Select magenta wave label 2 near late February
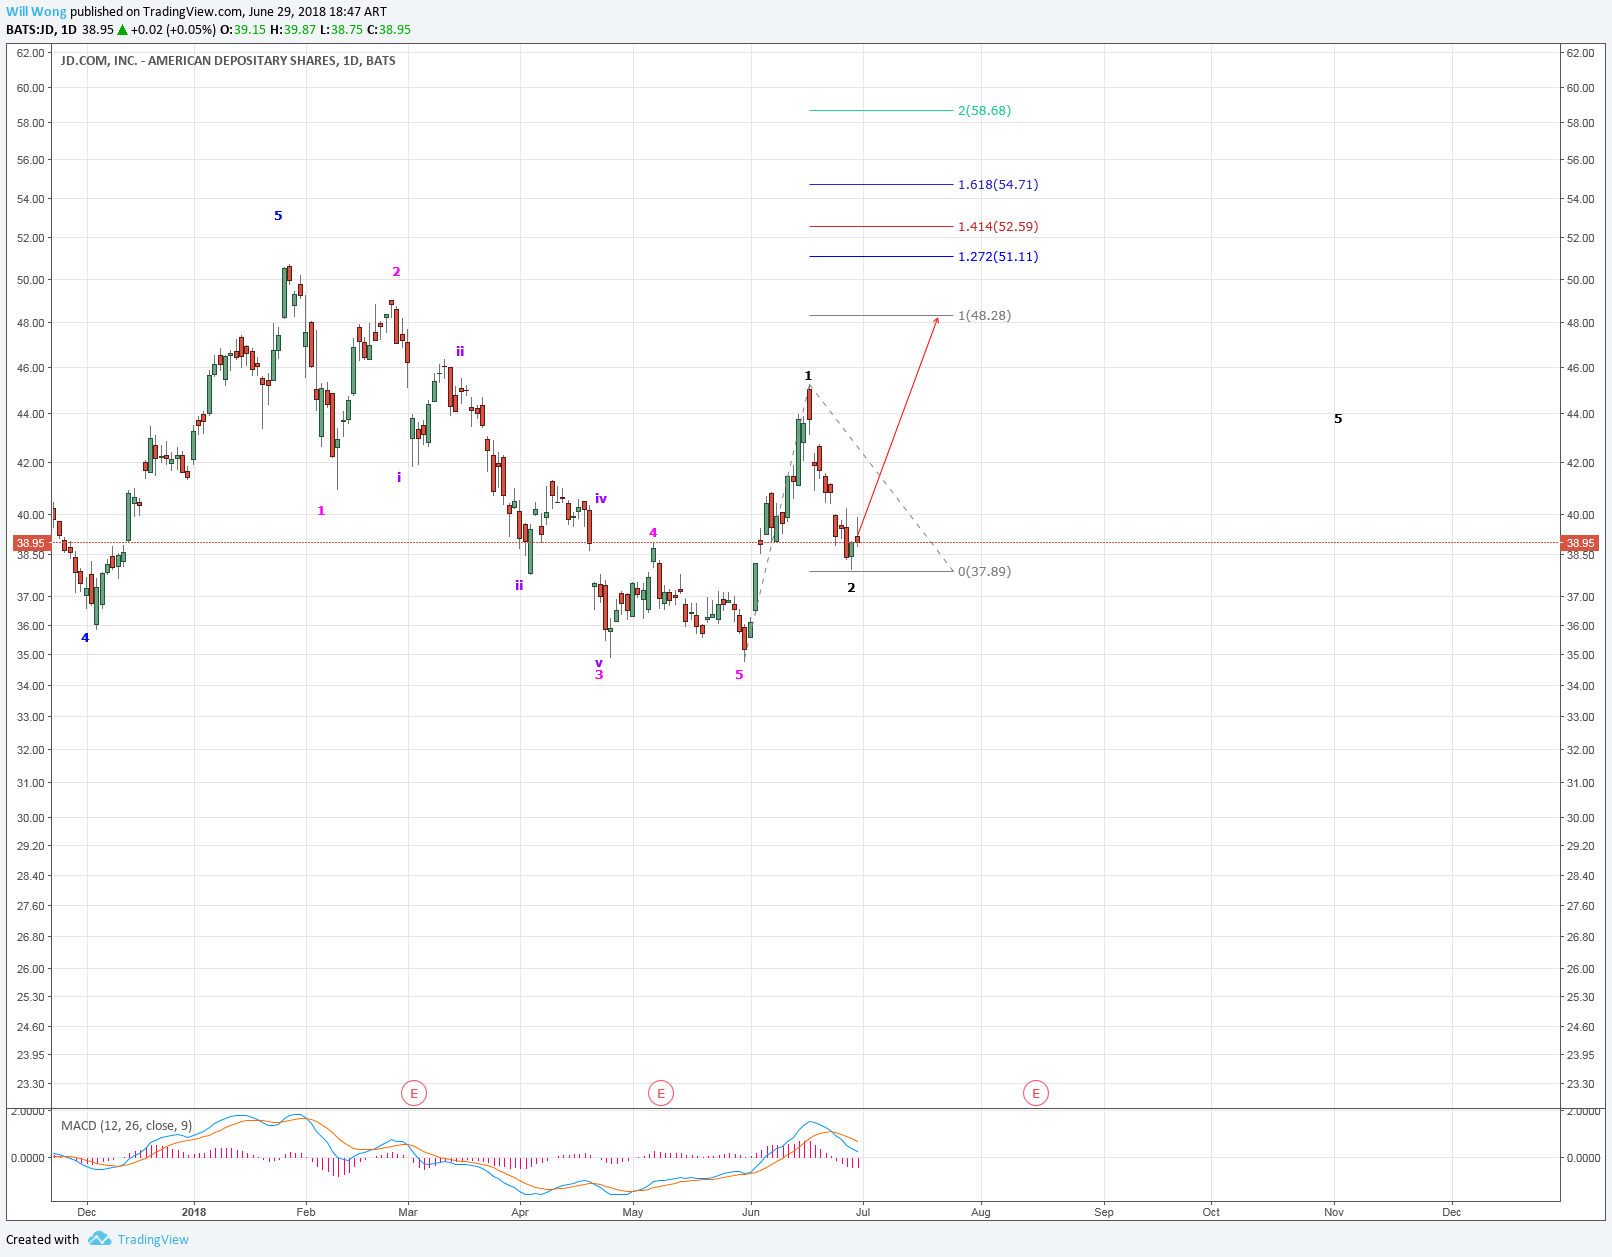Image resolution: width=1612 pixels, height=1257 pixels. 396,272
